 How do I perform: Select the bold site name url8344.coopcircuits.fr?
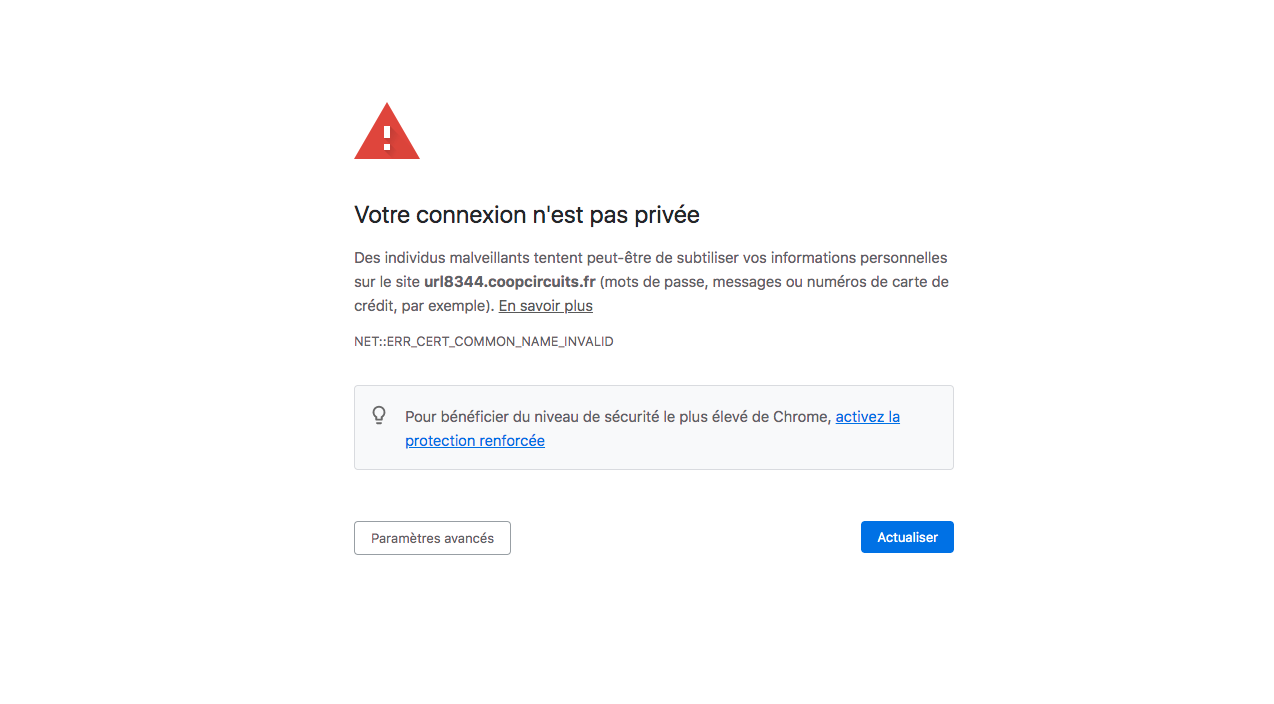(510, 282)
